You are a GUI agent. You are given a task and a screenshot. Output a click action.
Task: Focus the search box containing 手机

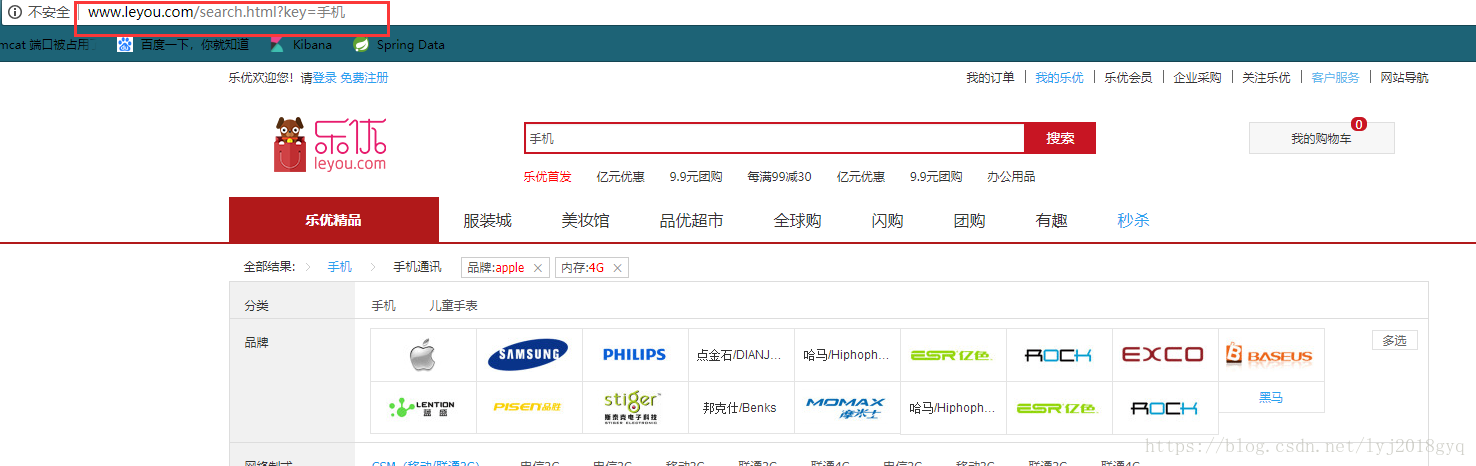pyautogui.click(x=774, y=138)
